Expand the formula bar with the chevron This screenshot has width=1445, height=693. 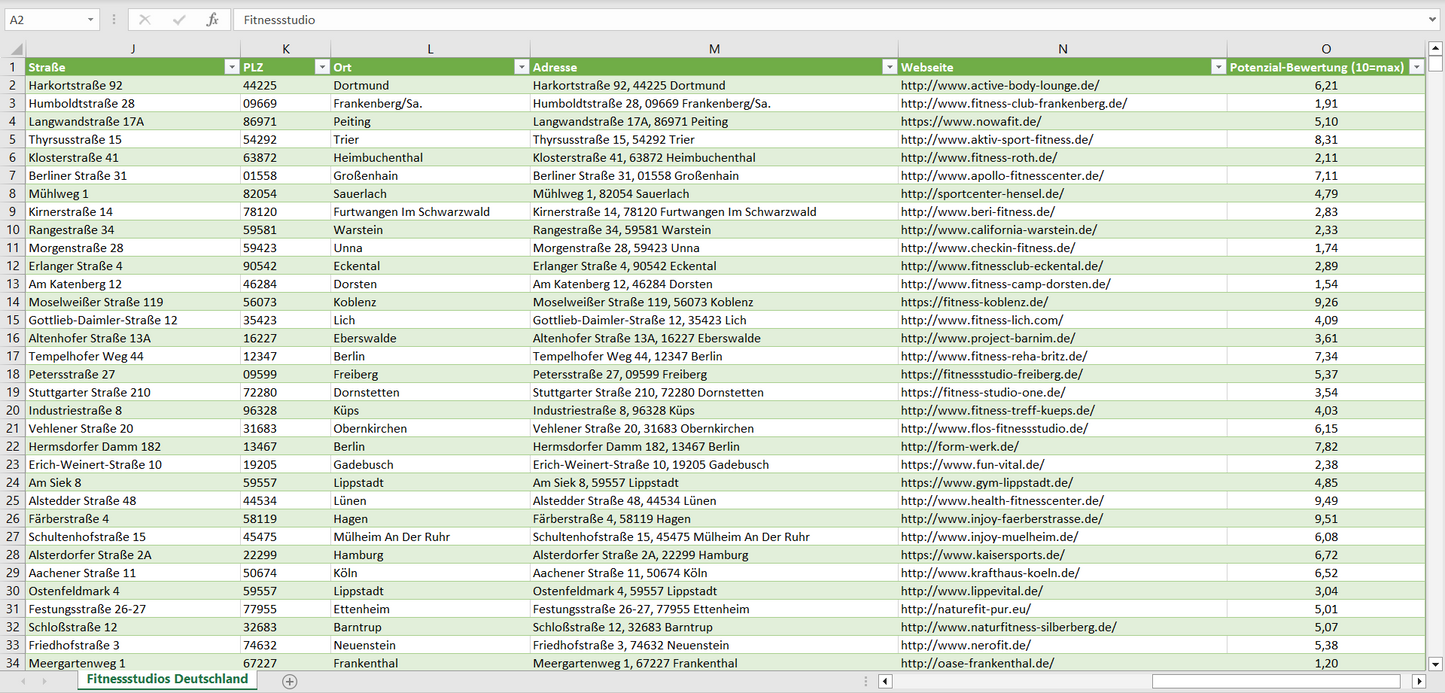1434,20
